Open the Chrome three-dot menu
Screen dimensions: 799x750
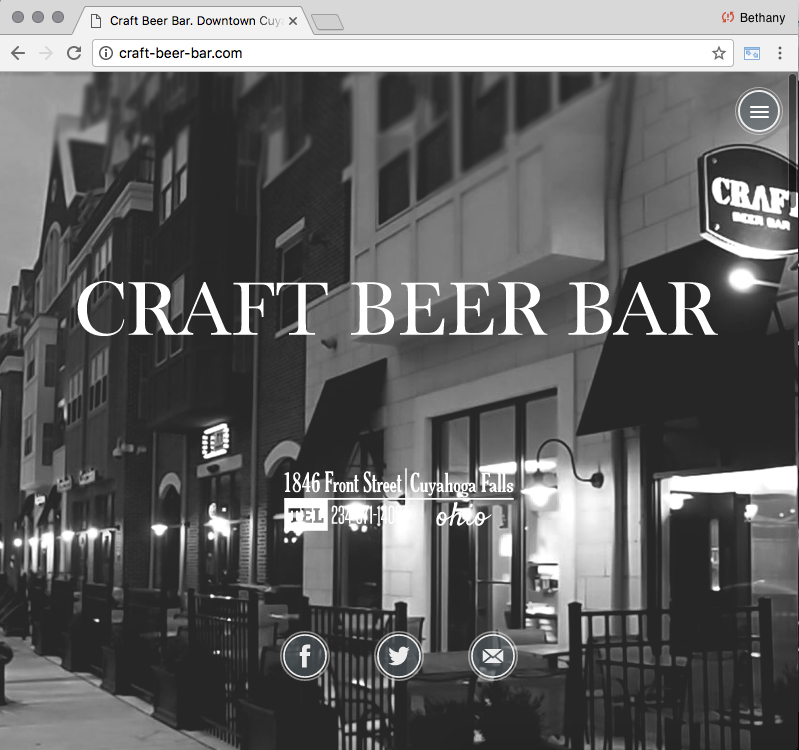point(780,53)
